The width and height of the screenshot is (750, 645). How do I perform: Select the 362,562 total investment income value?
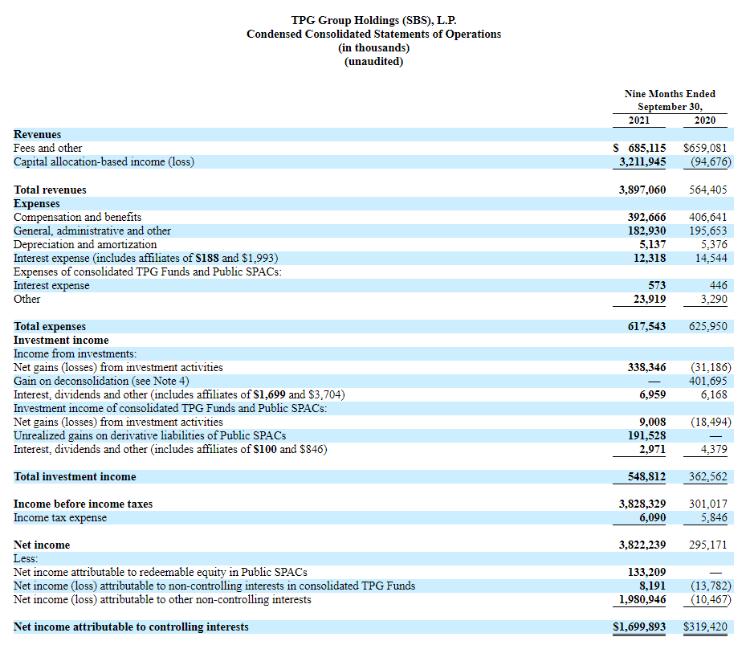[x=708, y=477]
